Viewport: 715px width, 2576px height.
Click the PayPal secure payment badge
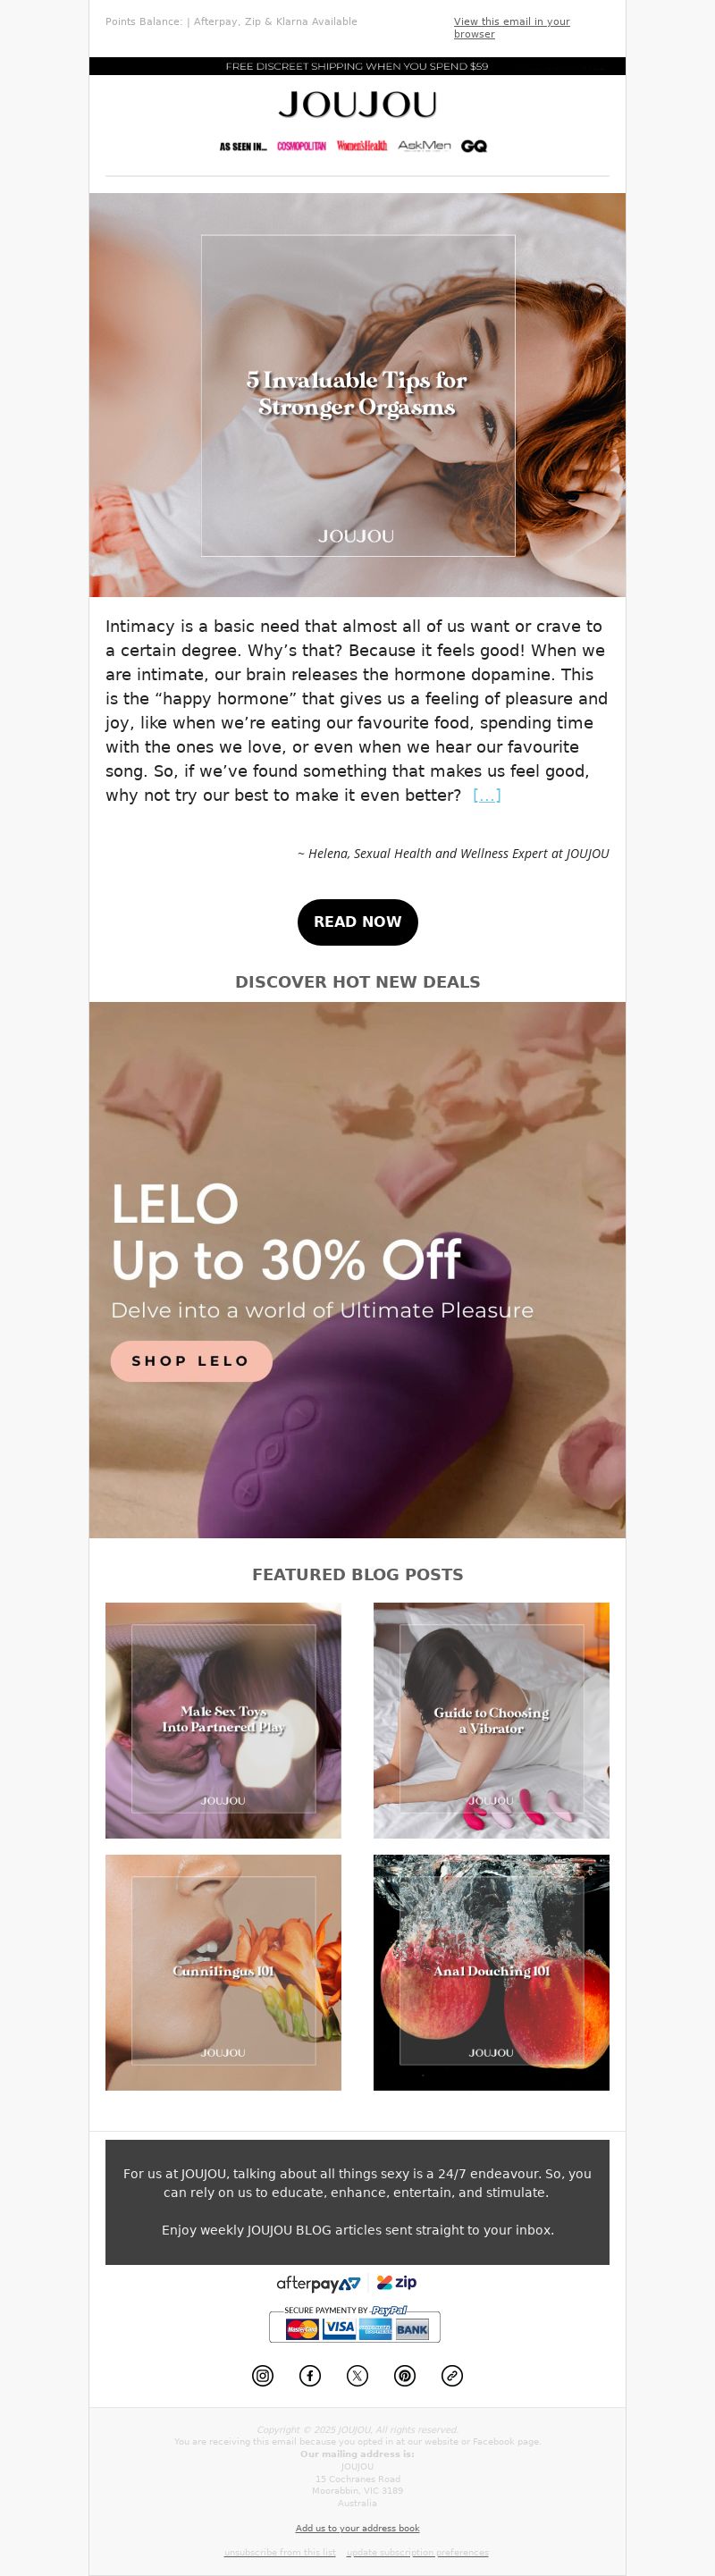tap(355, 2324)
